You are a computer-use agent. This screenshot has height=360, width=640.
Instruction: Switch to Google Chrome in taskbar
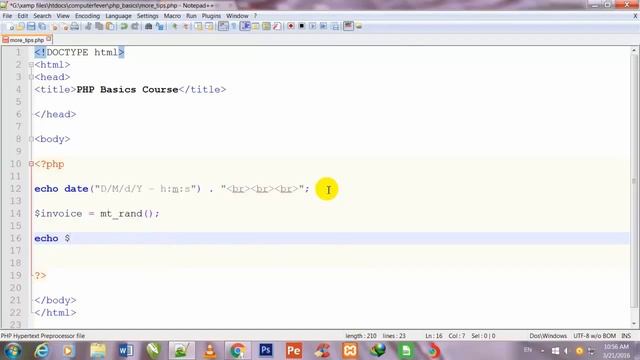pyautogui.click(x=238, y=351)
